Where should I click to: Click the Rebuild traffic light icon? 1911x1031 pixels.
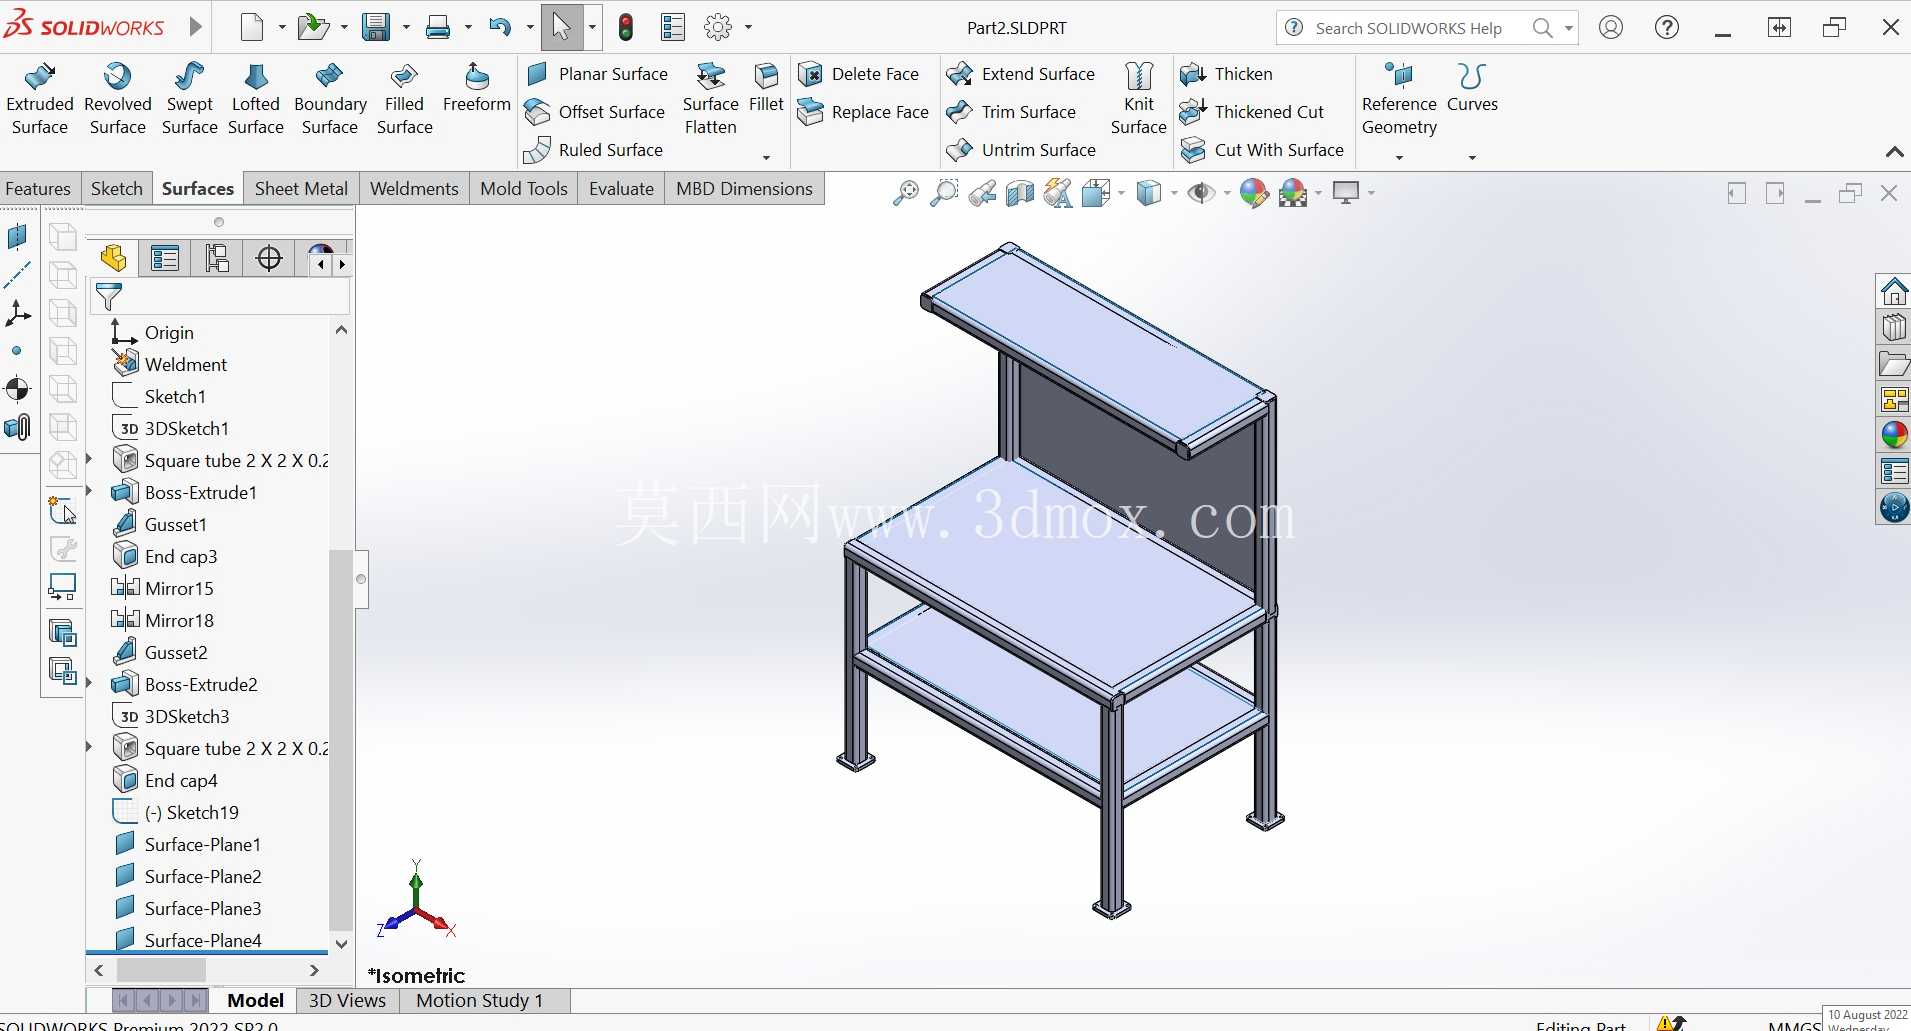coord(626,27)
